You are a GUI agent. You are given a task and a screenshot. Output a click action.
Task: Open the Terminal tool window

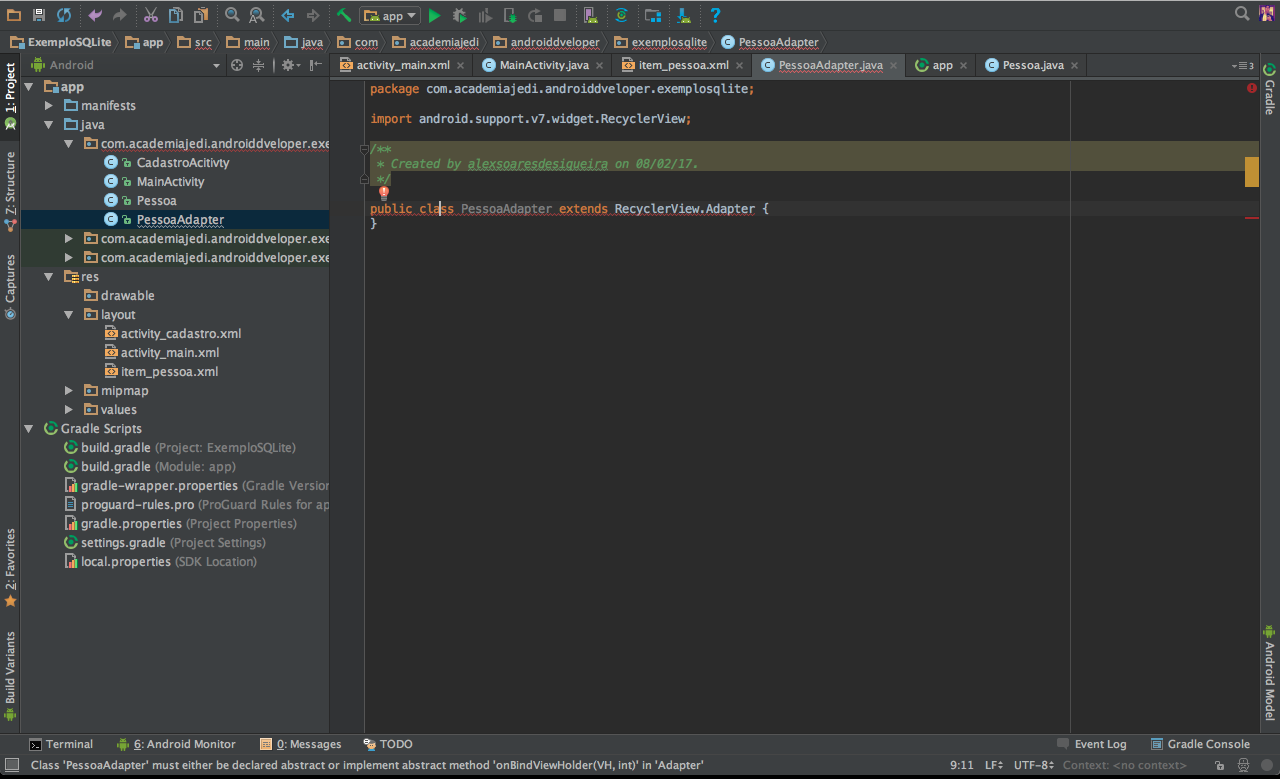pos(60,744)
